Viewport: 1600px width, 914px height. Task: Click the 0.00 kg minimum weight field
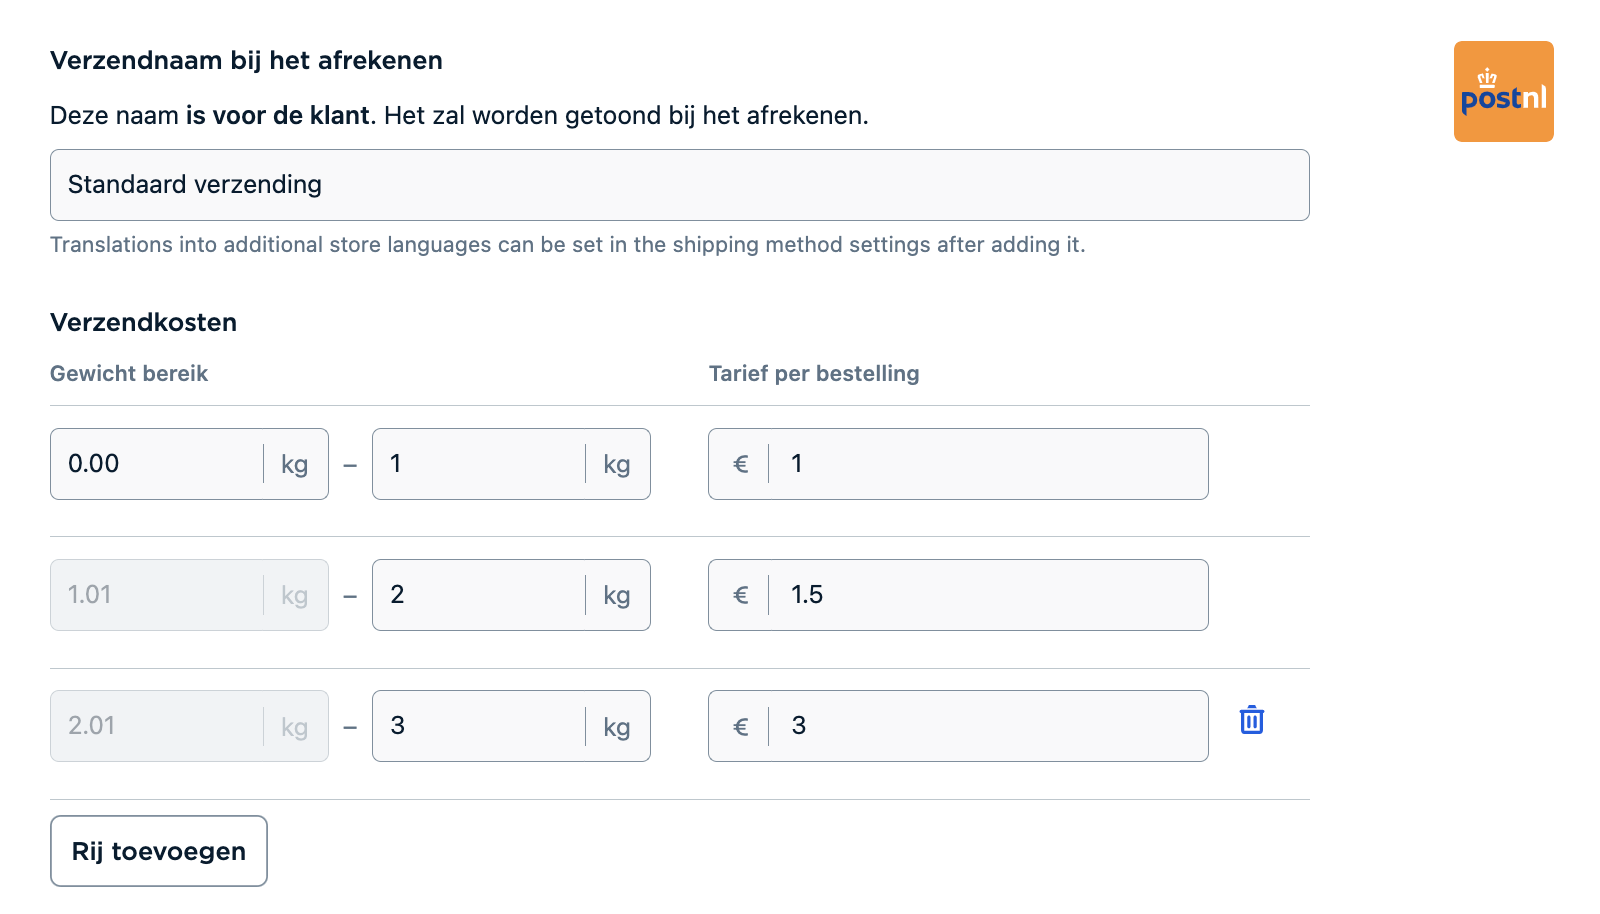point(155,464)
